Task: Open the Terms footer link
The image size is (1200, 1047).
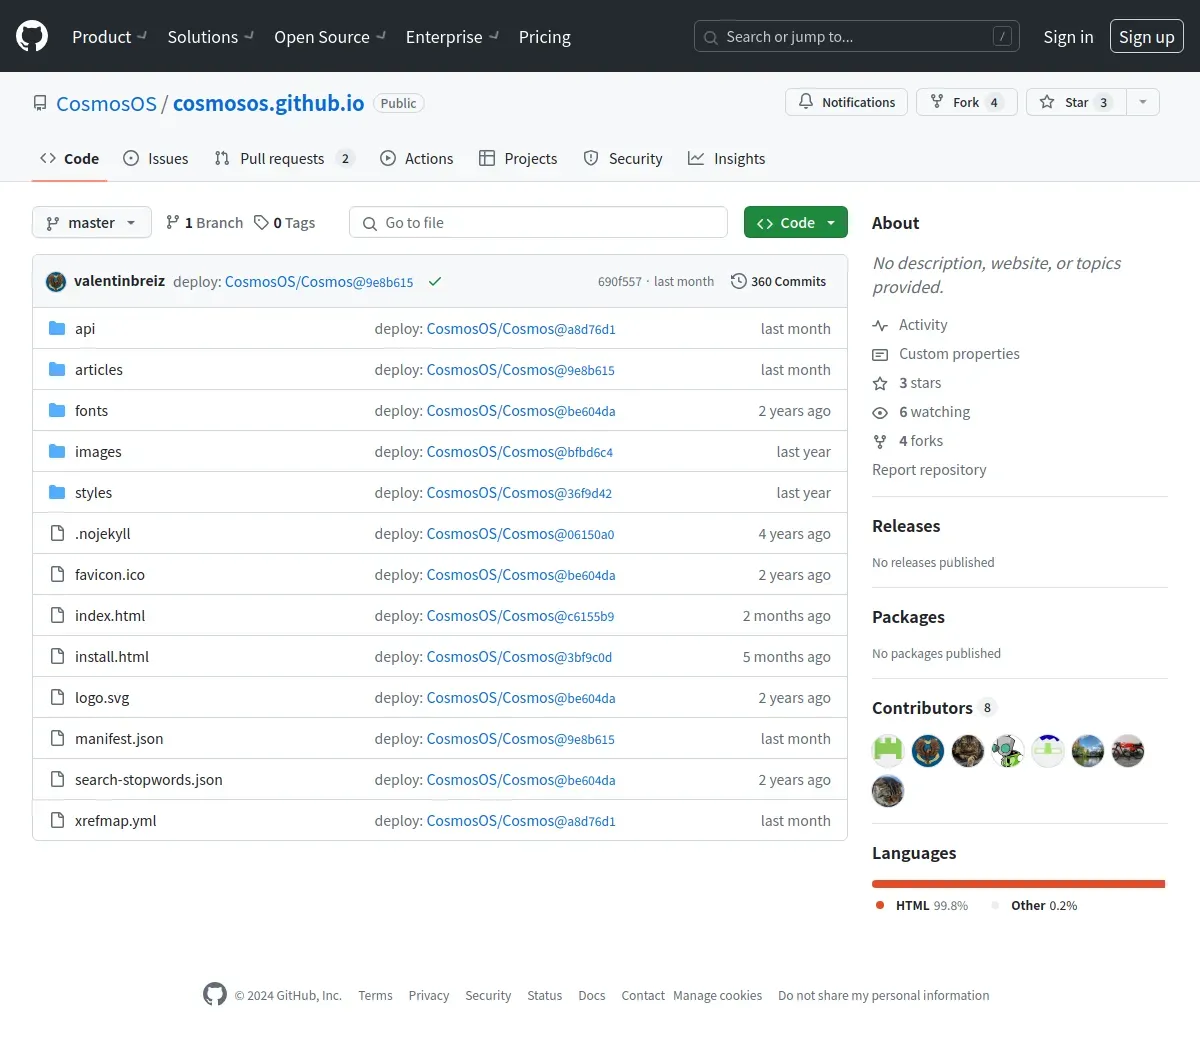Action: 375,995
